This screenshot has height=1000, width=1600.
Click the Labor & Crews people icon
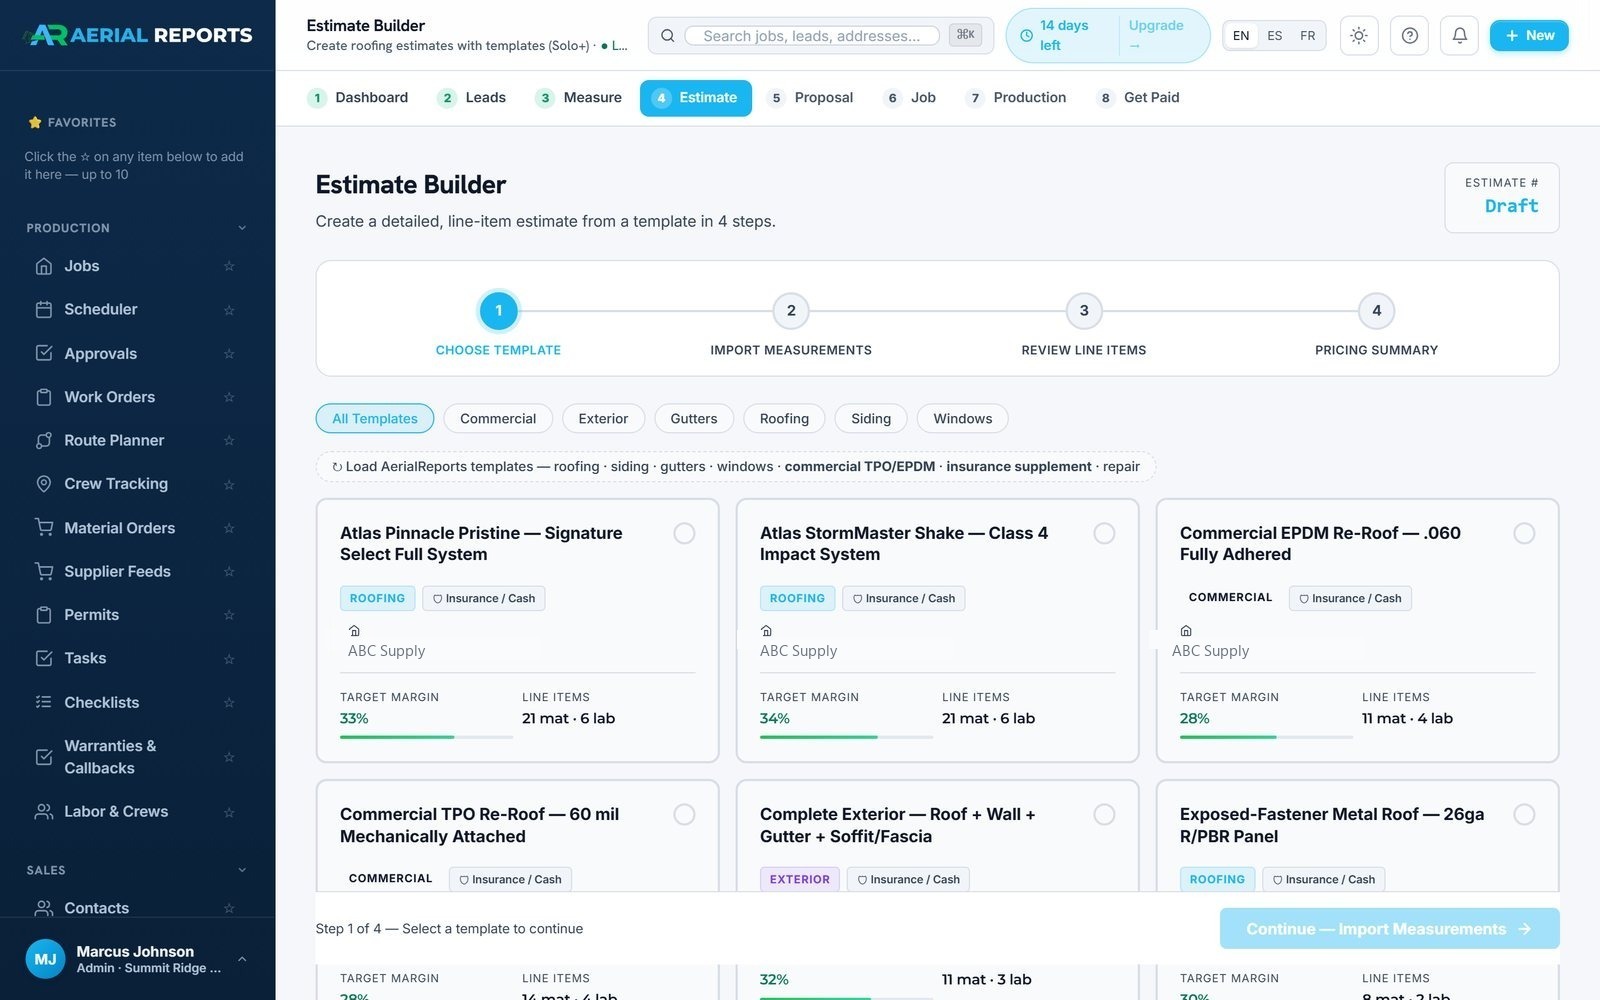tap(44, 811)
